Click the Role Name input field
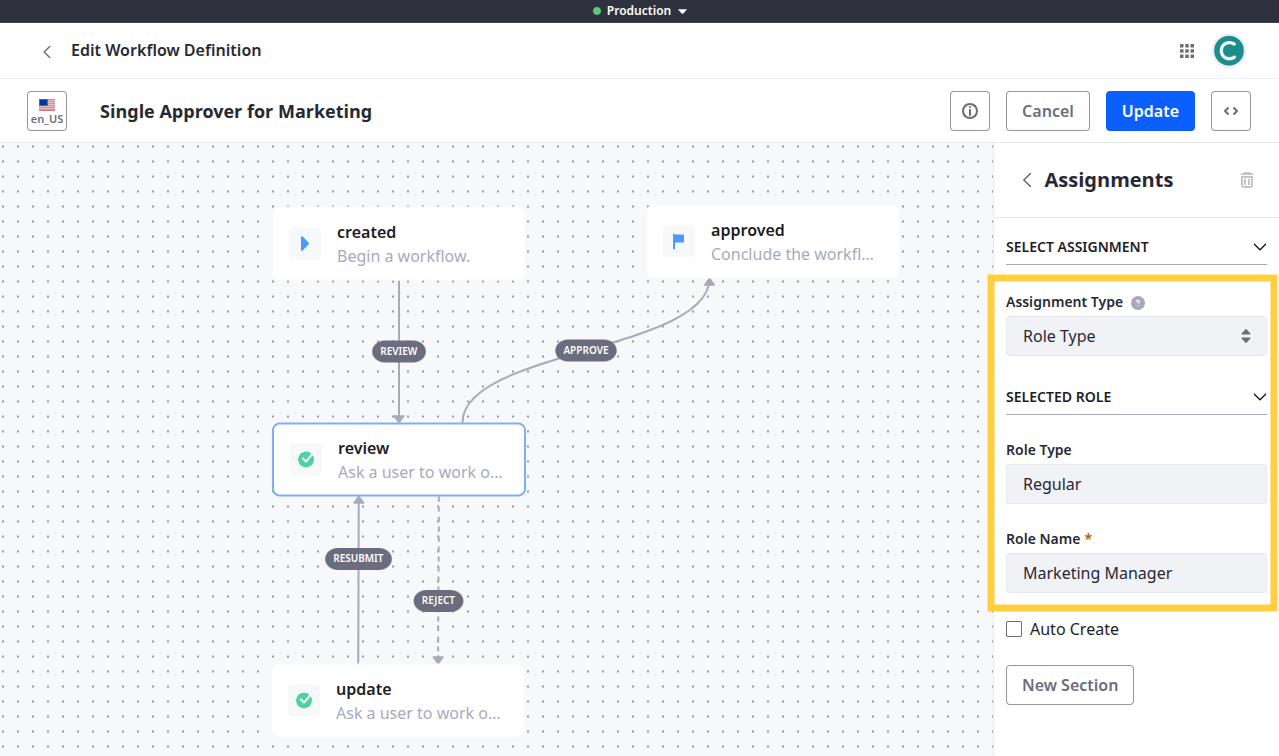1279x756 pixels. point(1135,573)
